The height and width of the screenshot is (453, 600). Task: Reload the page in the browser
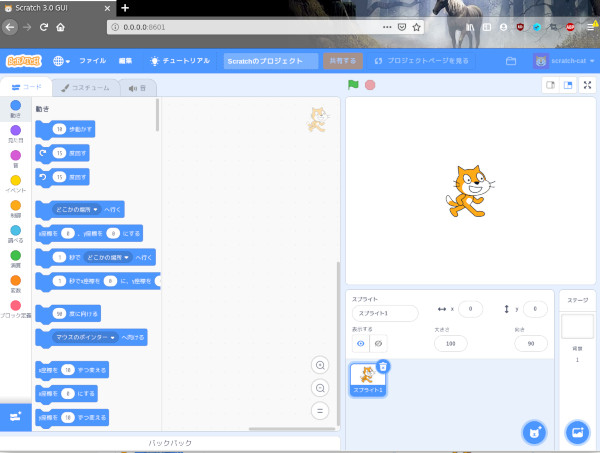click(44, 27)
